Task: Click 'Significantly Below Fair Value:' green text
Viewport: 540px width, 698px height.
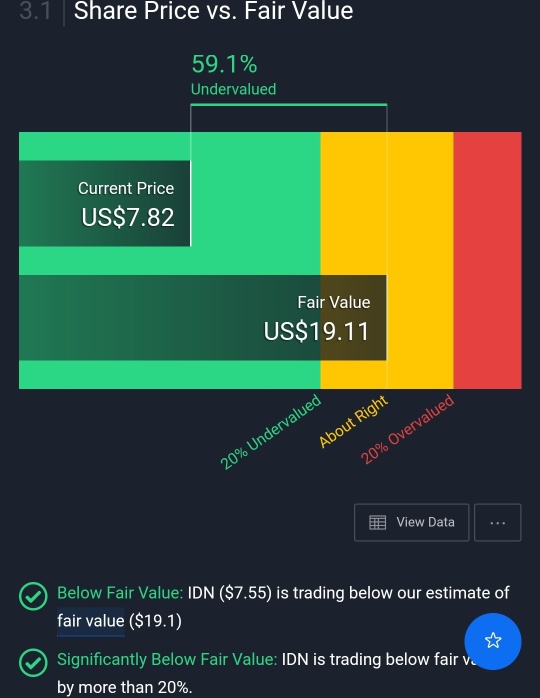Action: (x=167, y=659)
